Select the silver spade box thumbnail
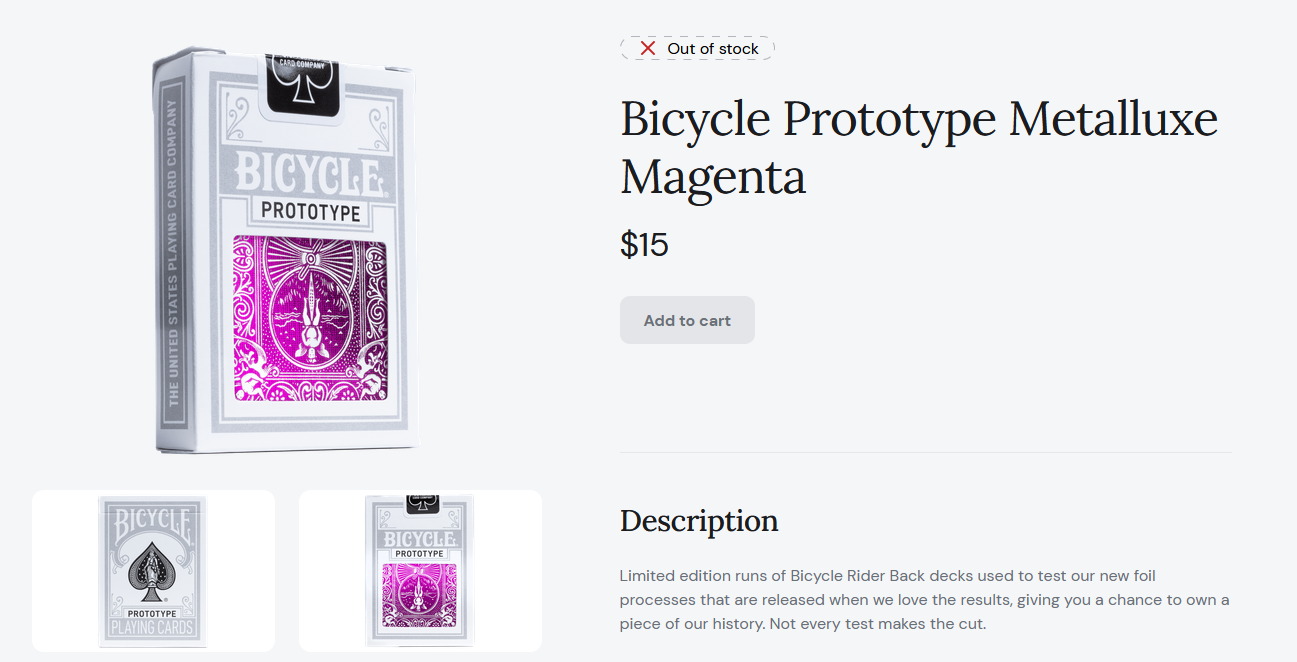The width and height of the screenshot is (1297, 662). (x=153, y=571)
